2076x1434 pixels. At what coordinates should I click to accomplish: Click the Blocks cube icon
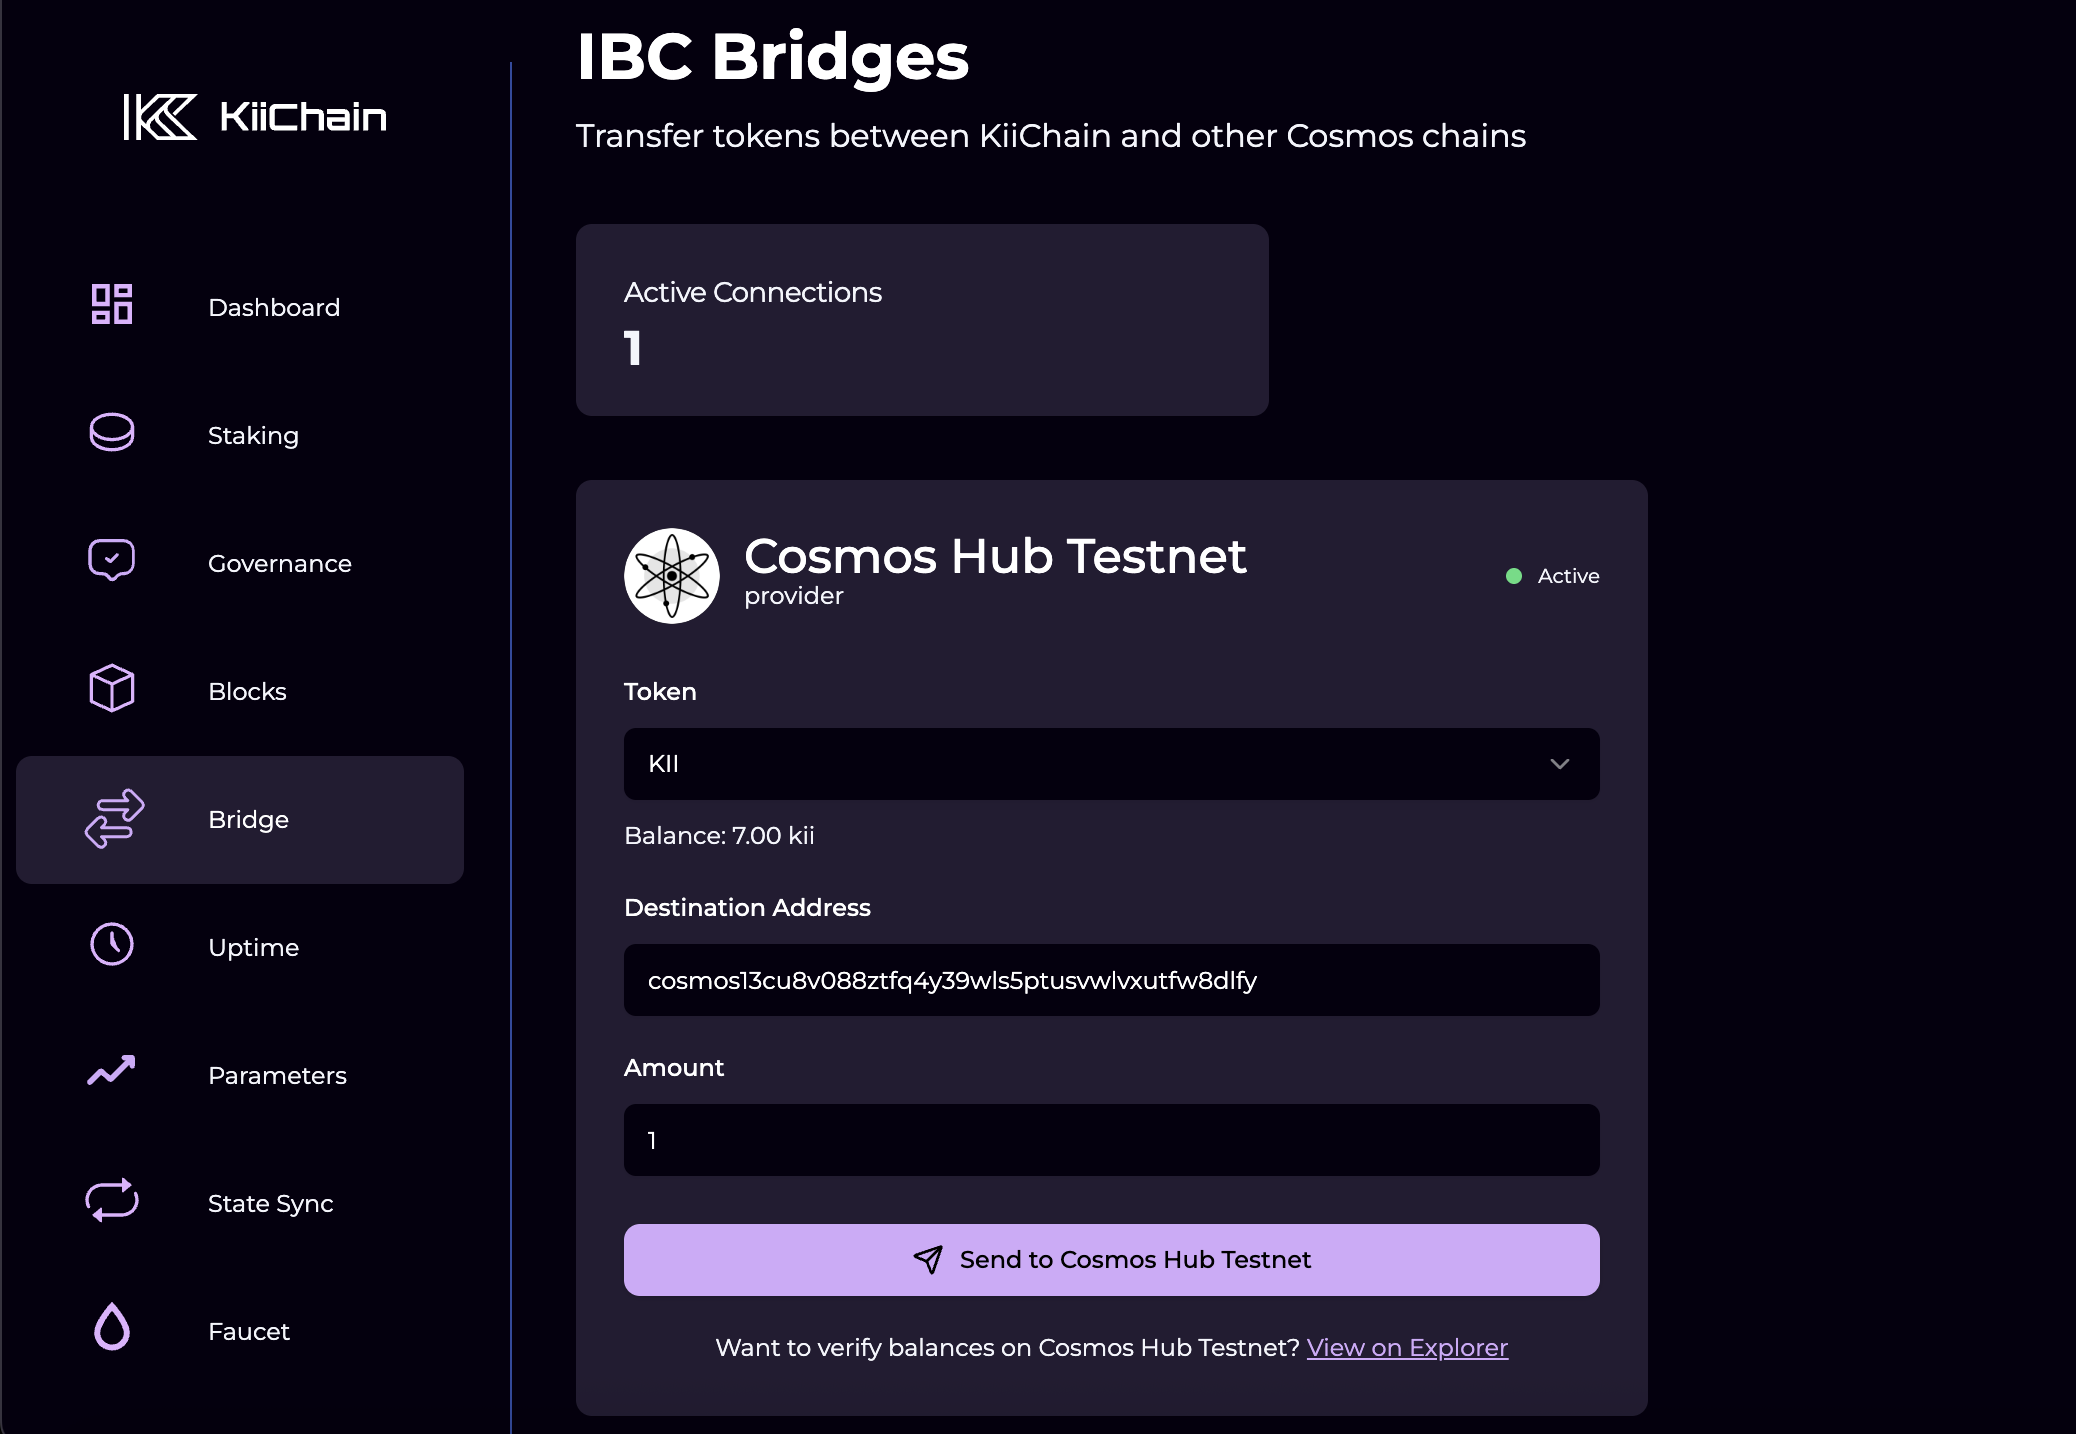coord(112,688)
